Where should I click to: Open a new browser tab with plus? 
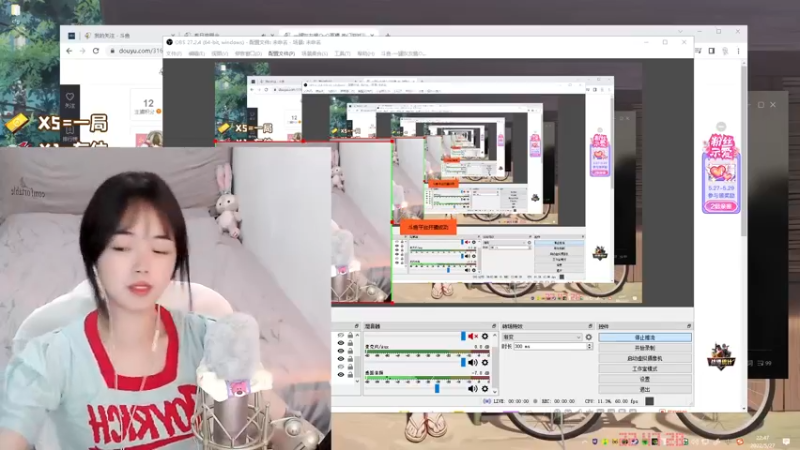(x=388, y=35)
